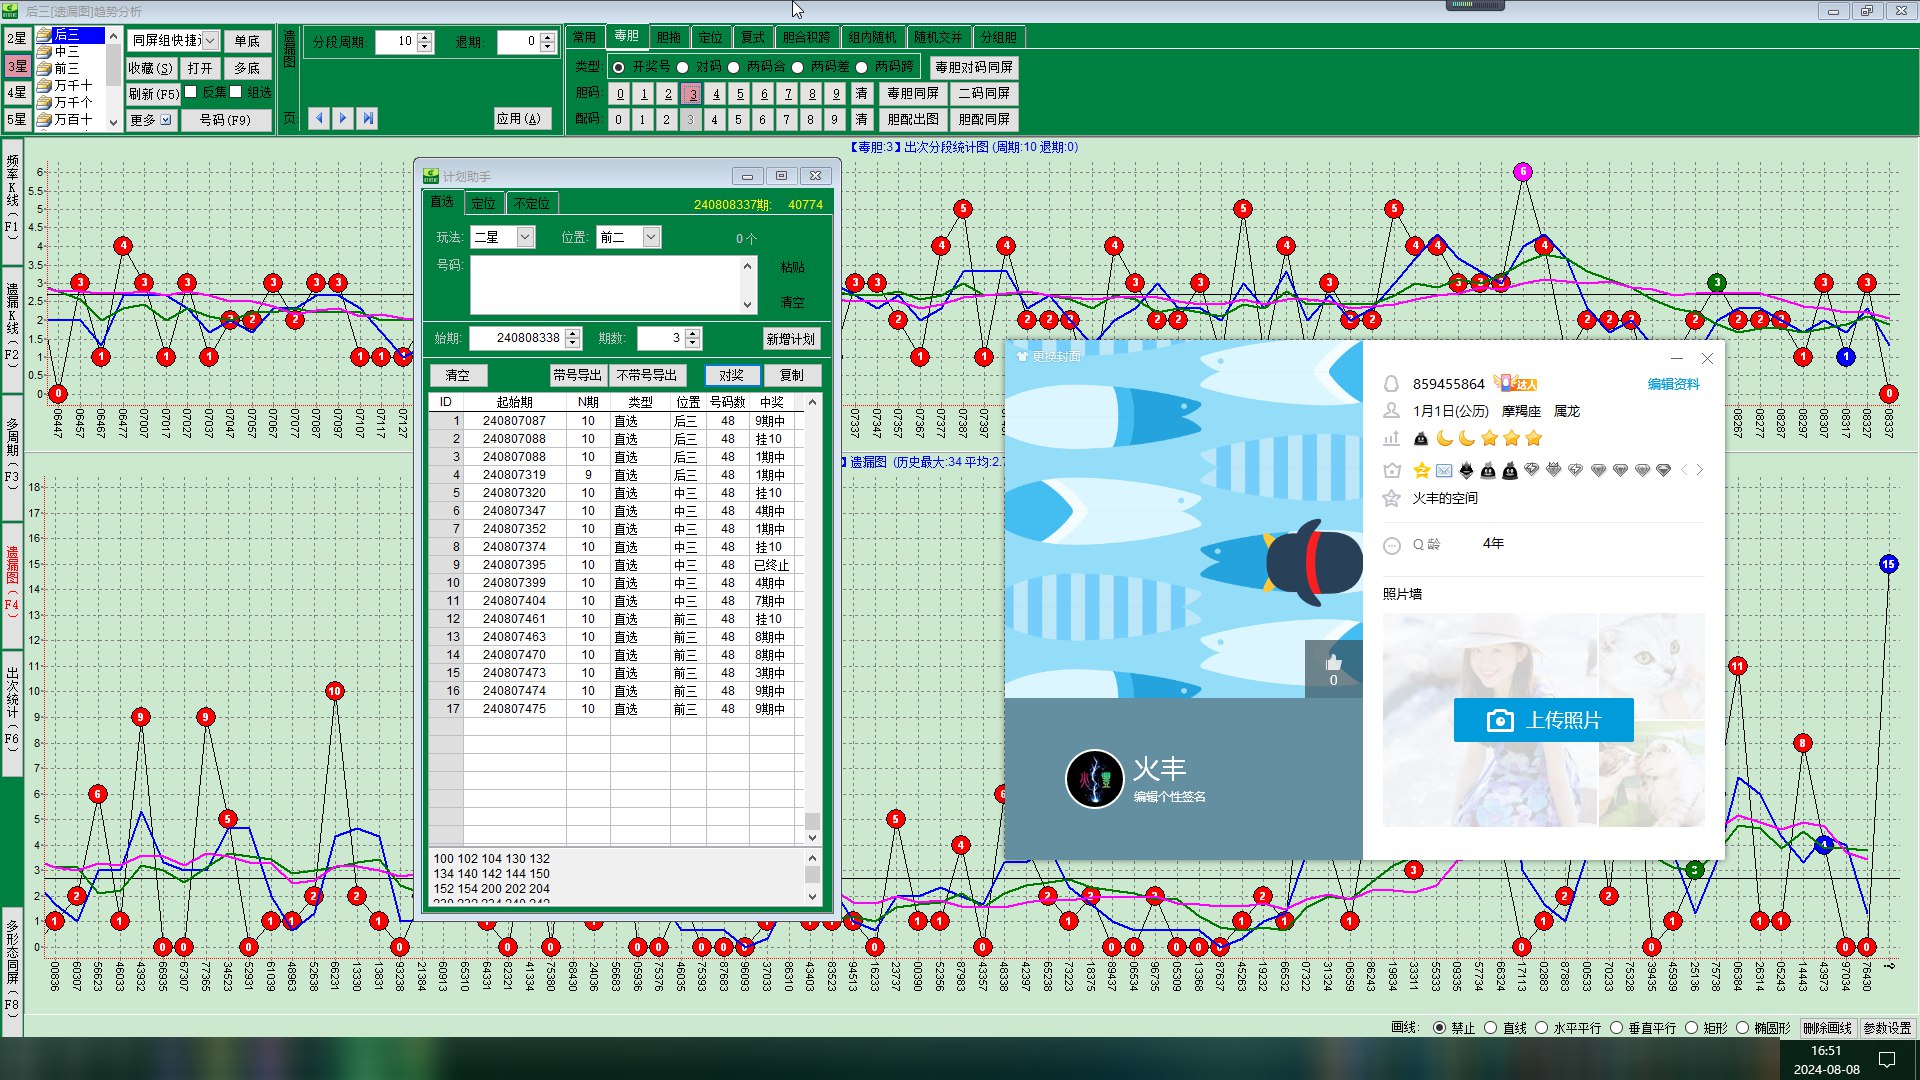
Task: Select 配码 number 7 button
Action: coord(786,120)
